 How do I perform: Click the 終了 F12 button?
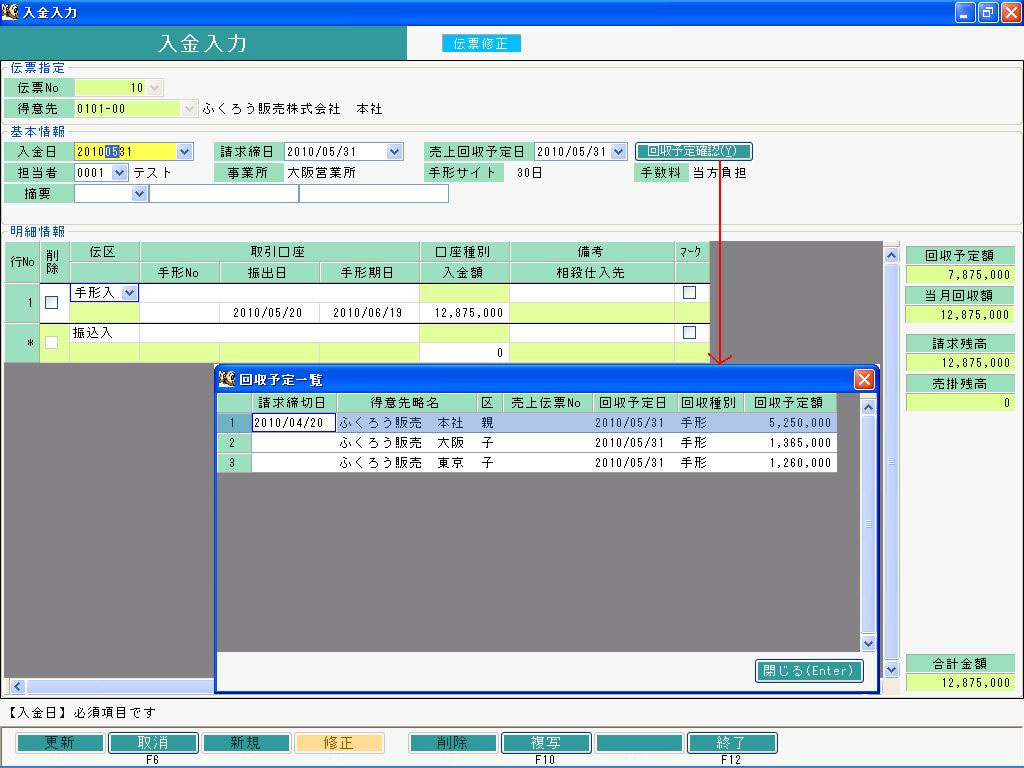pyautogui.click(x=731, y=743)
